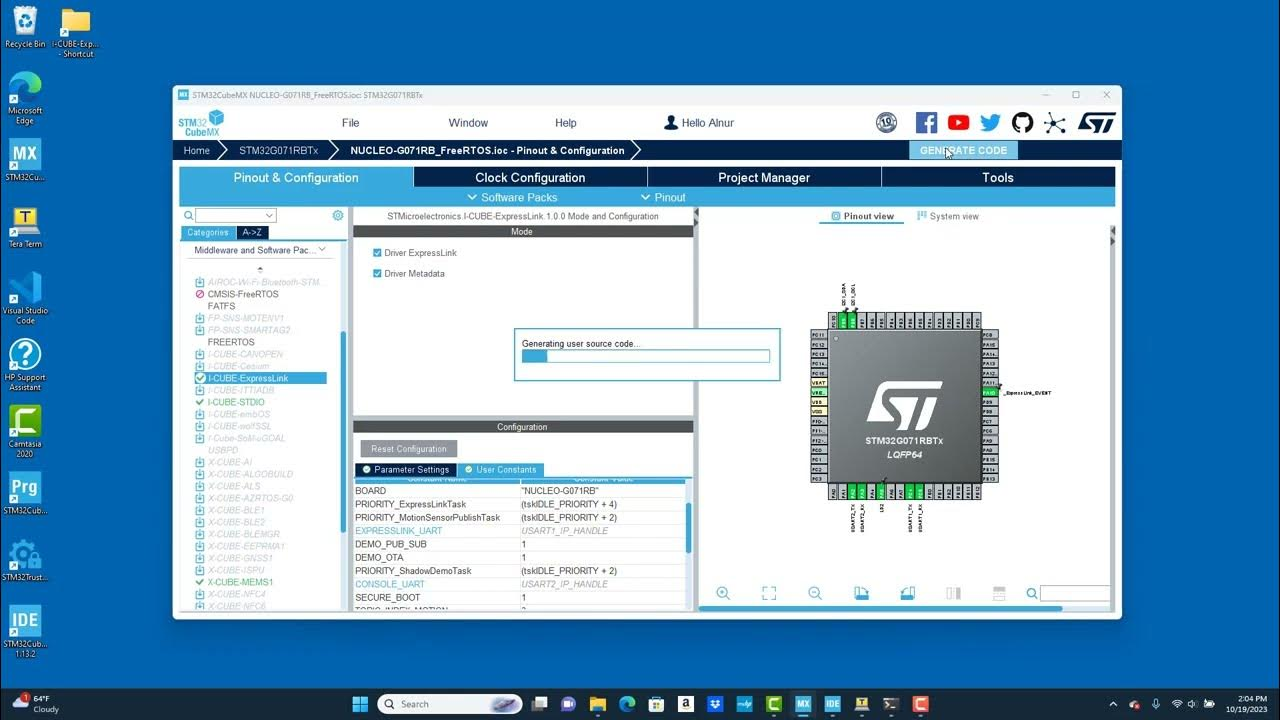Zoom out of the pinout view
Image resolution: width=1280 pixels, height=720 pixels.
[x=815, y=593]
